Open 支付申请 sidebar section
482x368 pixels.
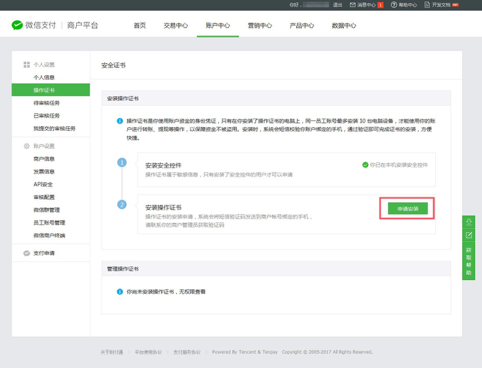tap(44, 253)
